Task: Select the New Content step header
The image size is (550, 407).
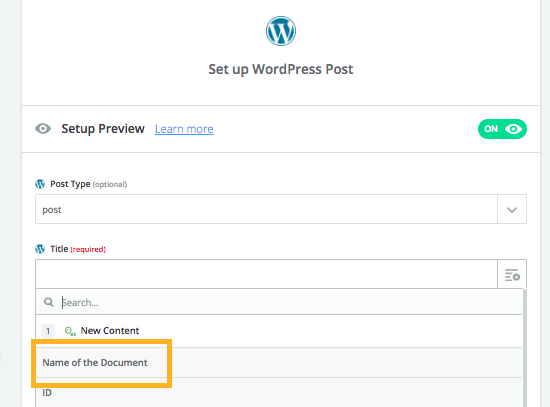Action: [x=279, y=331]
